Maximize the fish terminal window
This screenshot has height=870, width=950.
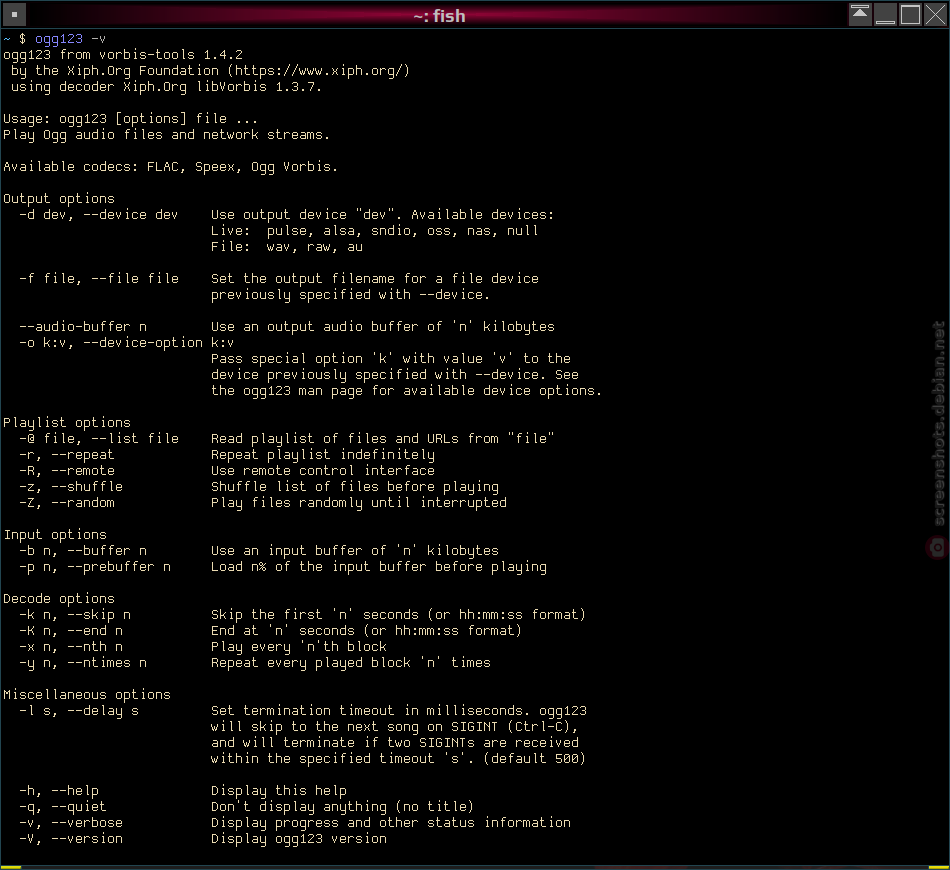pos(910,15)
